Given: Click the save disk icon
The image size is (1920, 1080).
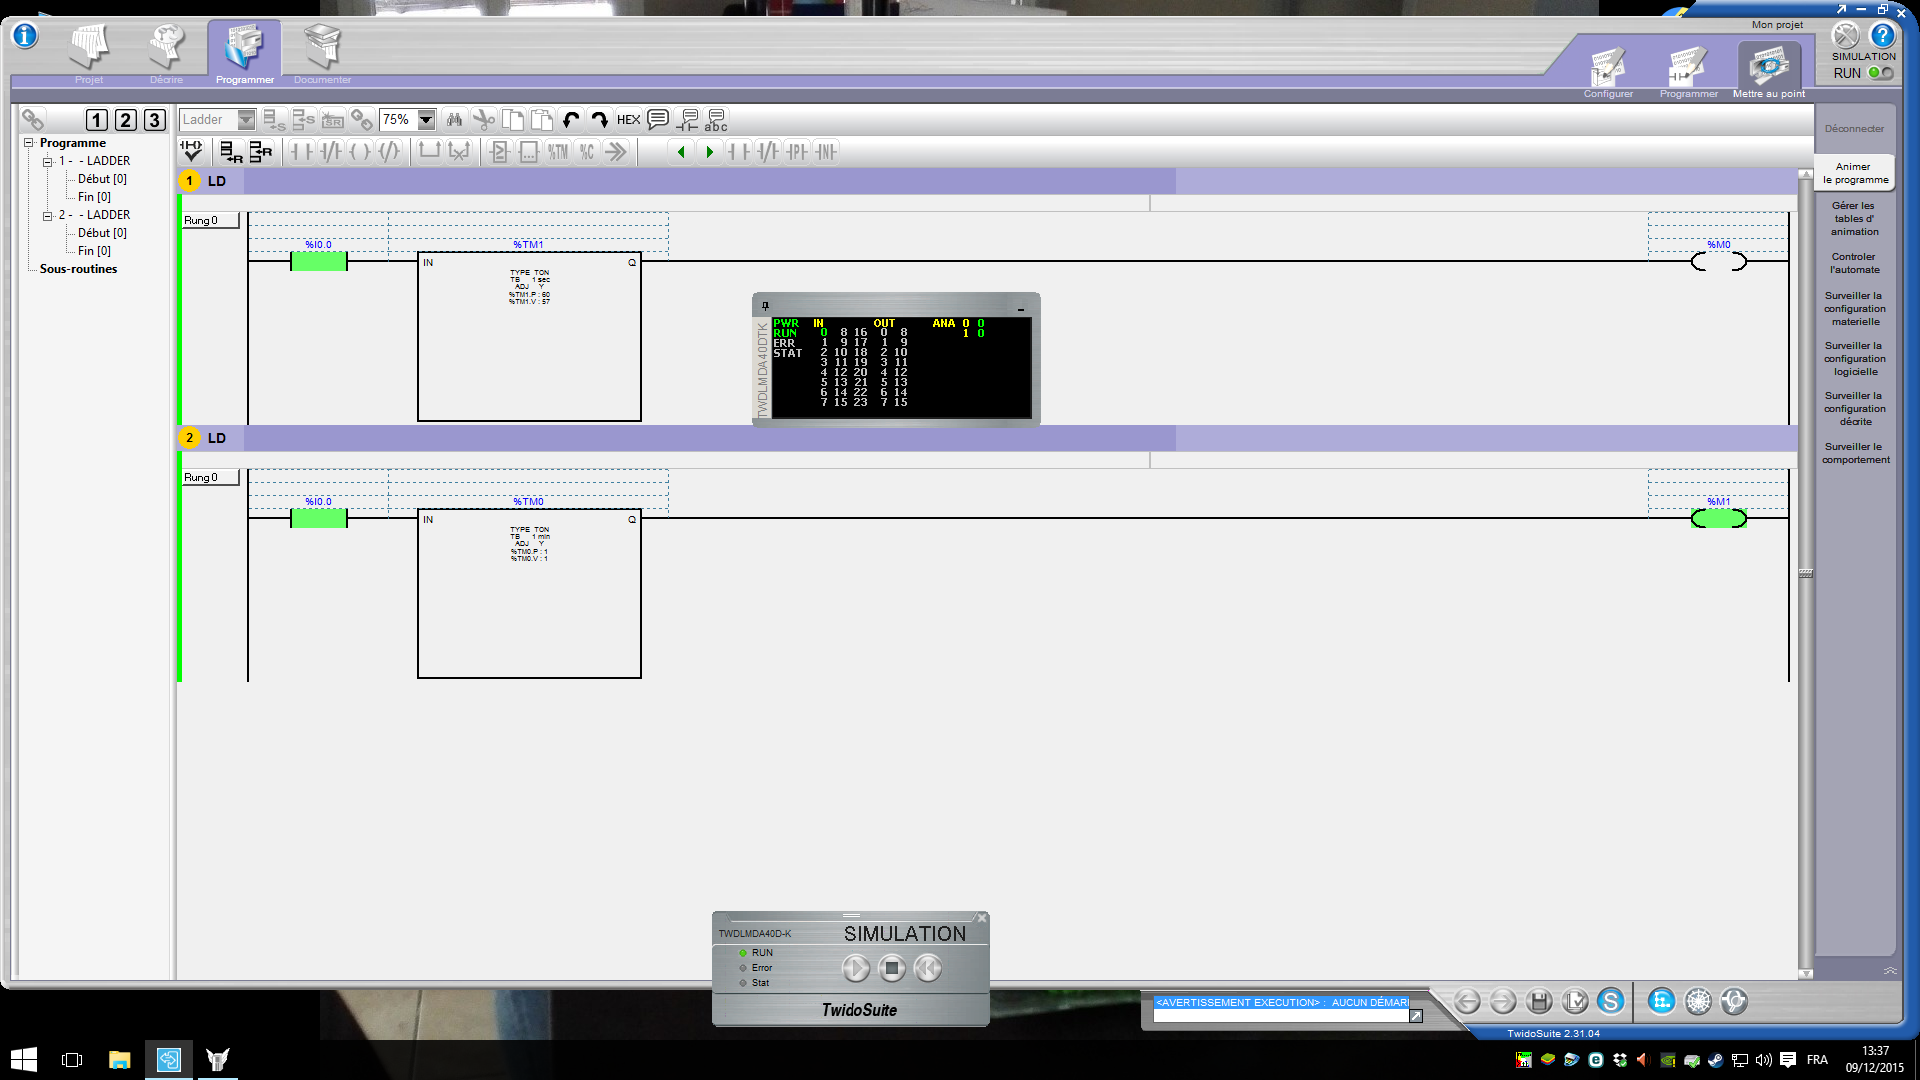Looking at the screenshot, I should pos(1539,1001).
